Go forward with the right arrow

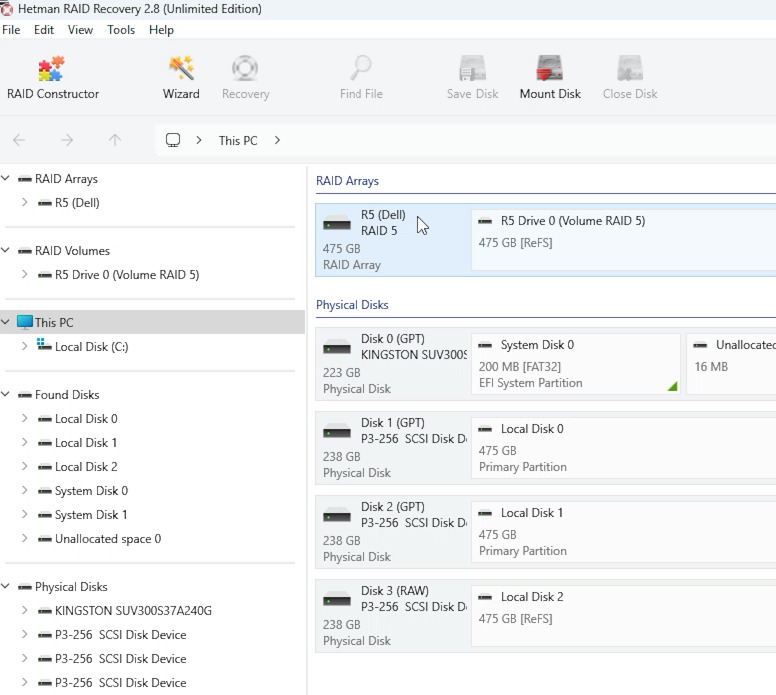pos(67,141)
